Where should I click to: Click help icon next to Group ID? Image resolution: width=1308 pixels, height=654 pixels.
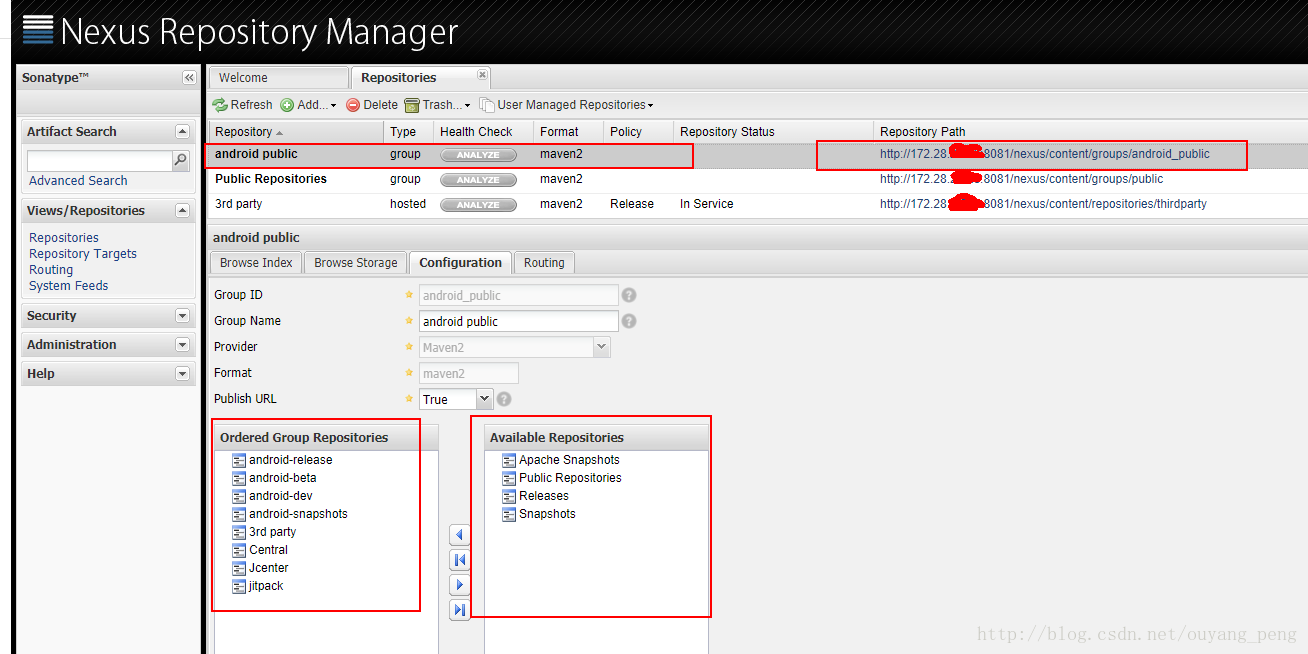click(x=629, y=296)
